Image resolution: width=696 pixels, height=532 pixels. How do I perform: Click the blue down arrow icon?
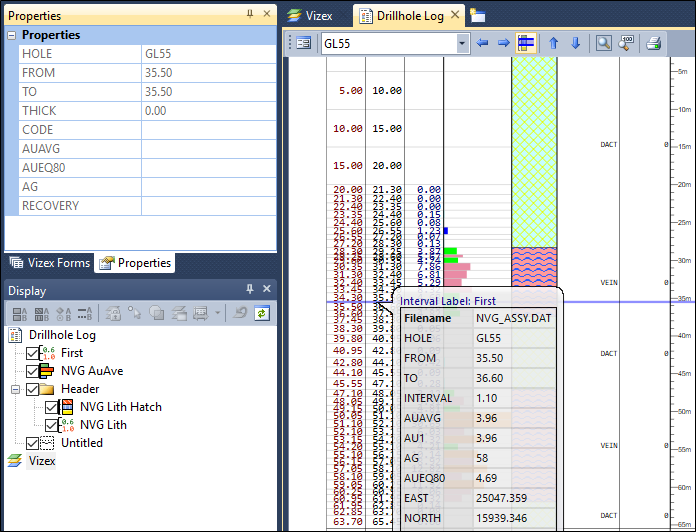575,43
